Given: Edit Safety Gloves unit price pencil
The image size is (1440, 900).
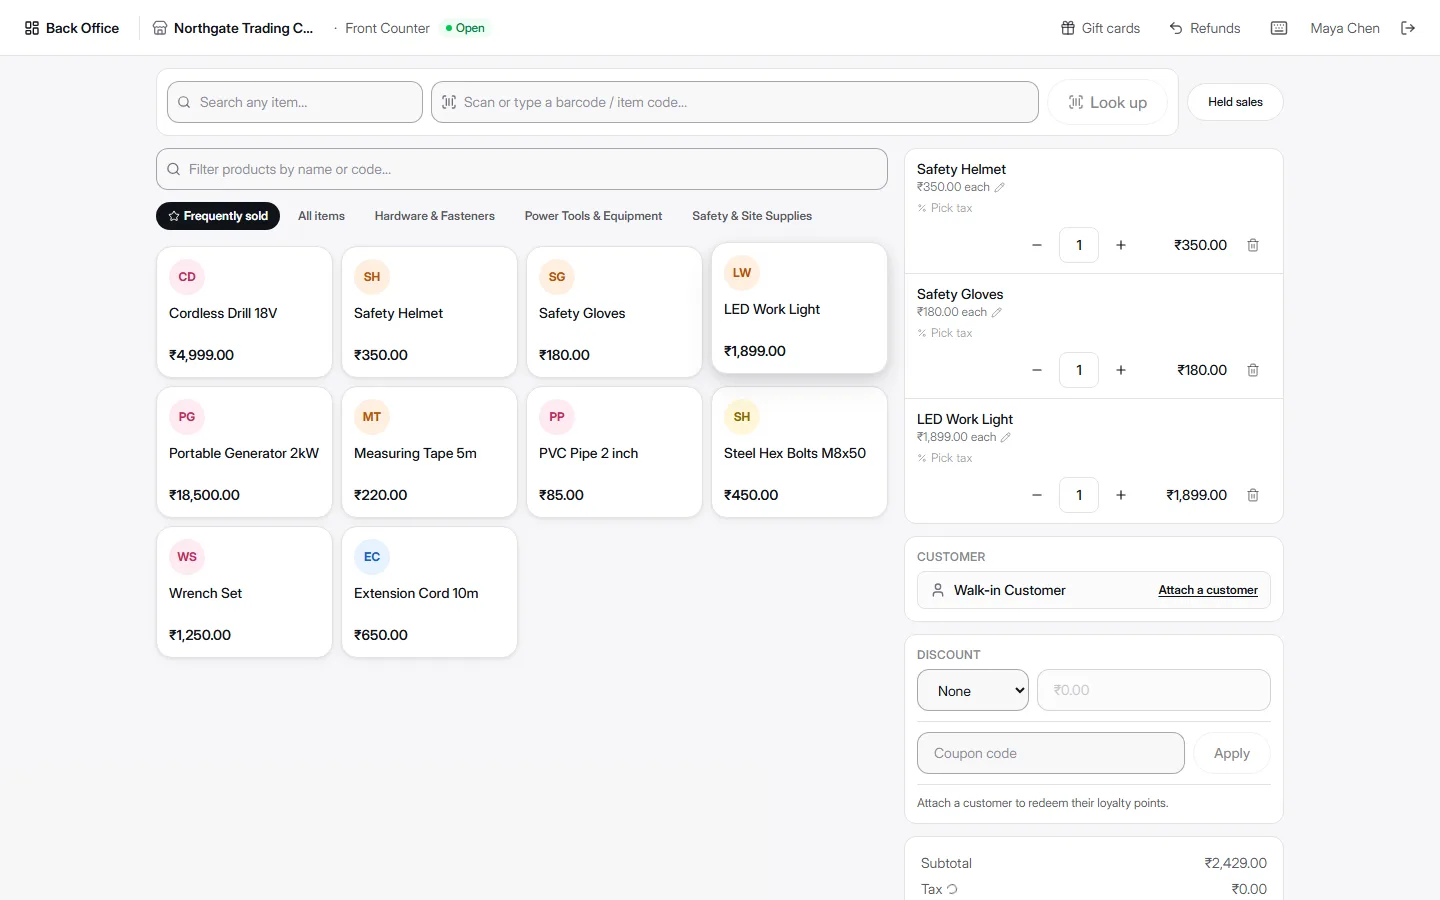Looking at the screenshot, I should click(997, 312).
